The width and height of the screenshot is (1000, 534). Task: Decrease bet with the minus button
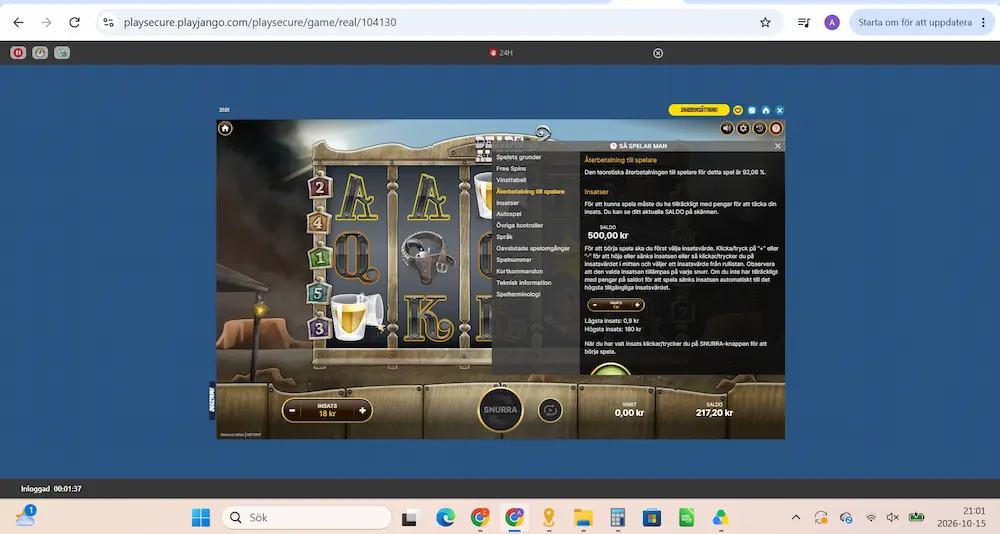[x=292, y=410]
